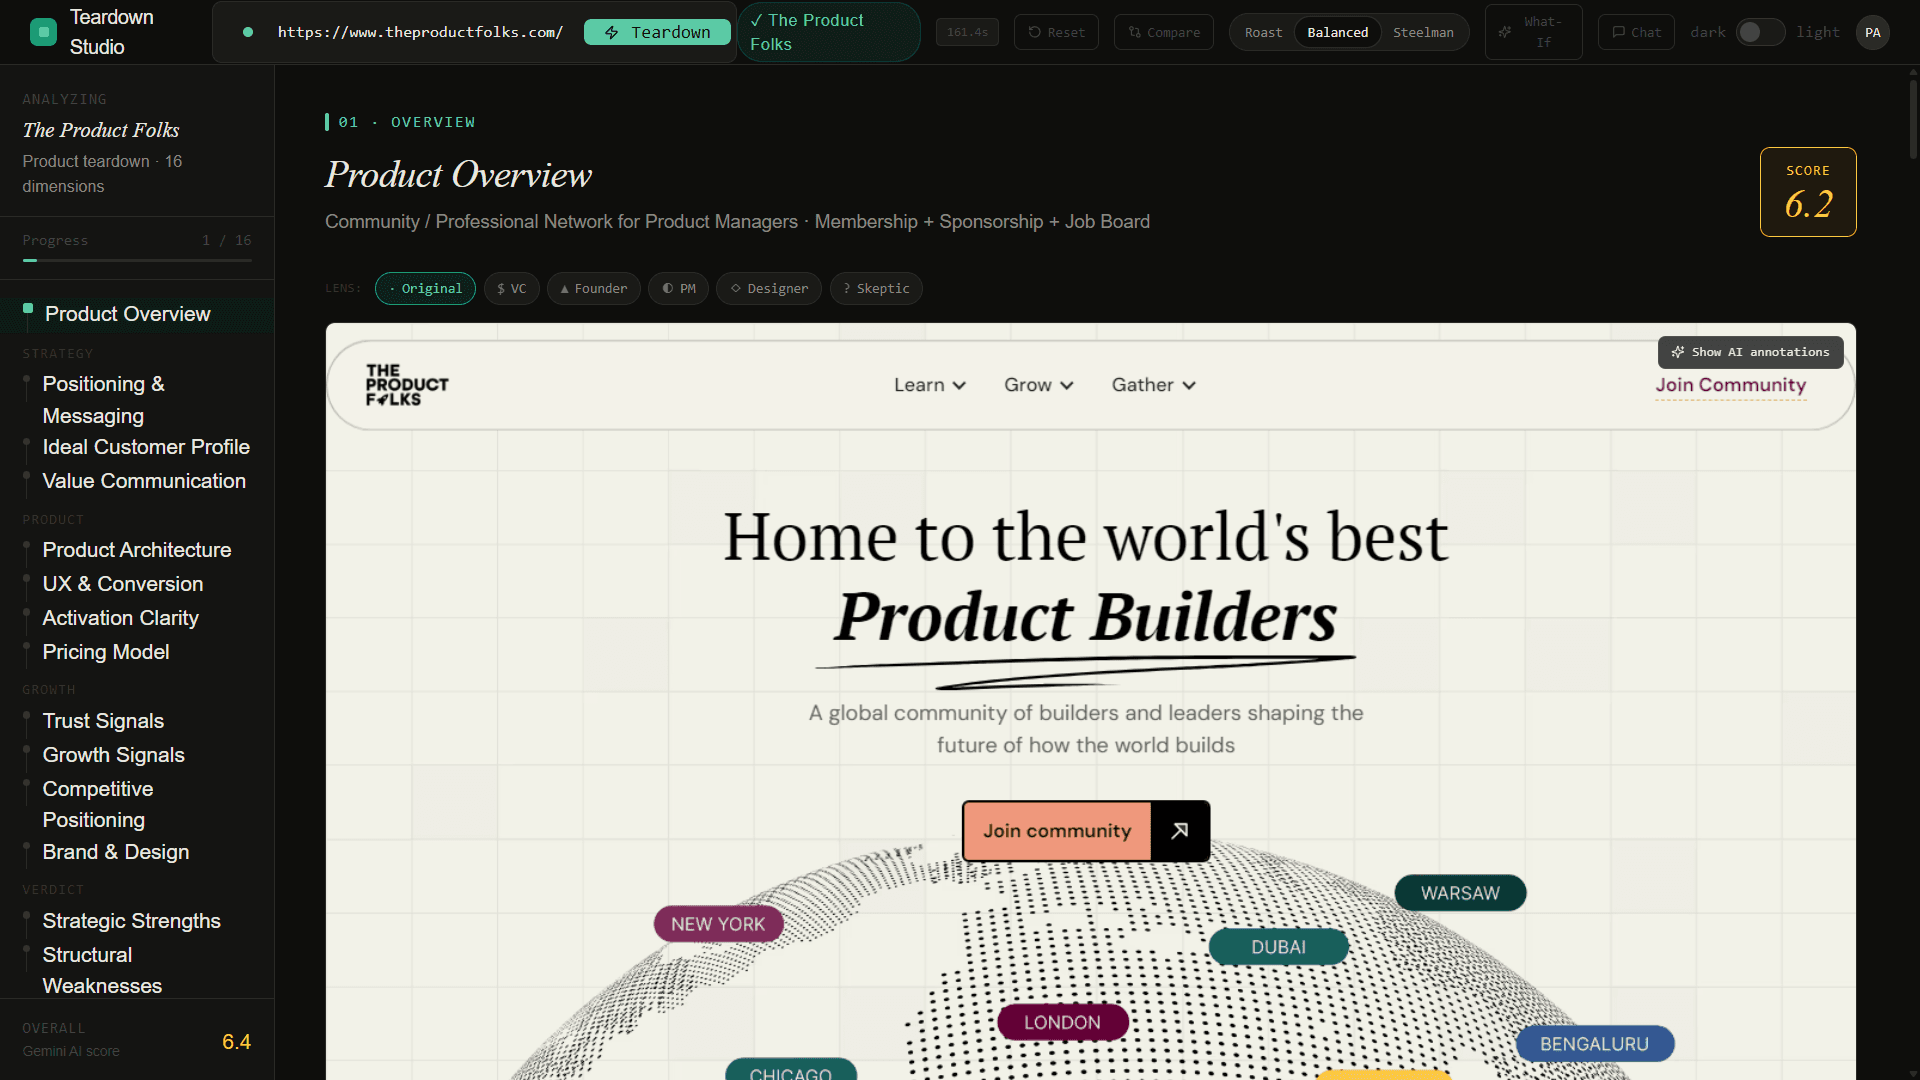Open Trust Signals section
The width and height of the screenshot is (1920, 1080).
pyautogui.click(x=137, y=721)
